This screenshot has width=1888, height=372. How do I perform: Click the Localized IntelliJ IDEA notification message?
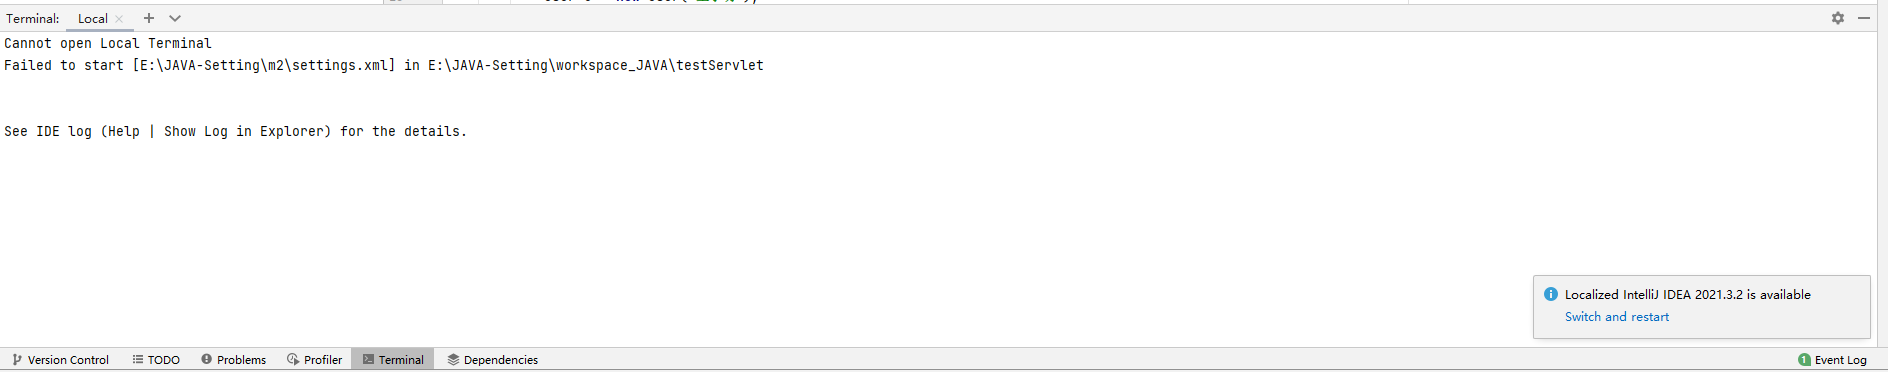[x=1688, y=295]
